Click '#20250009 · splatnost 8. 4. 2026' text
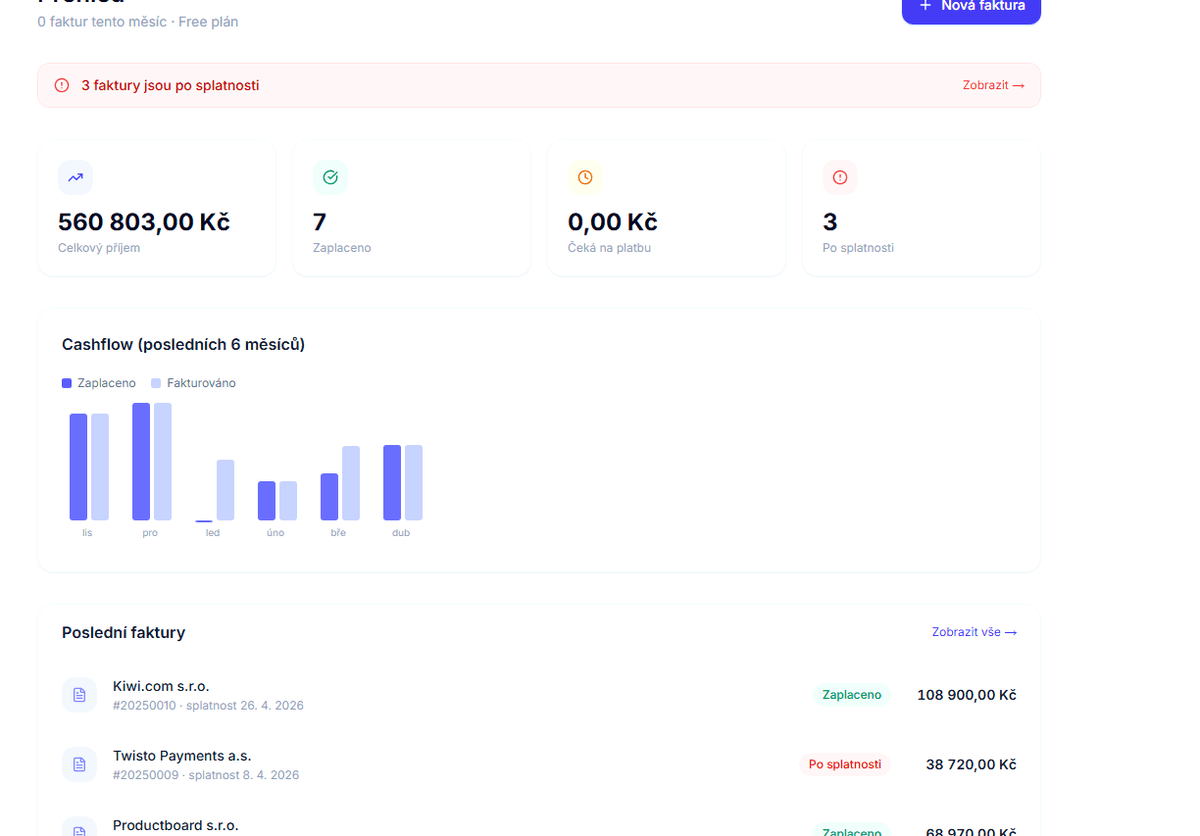 point(206,775)
